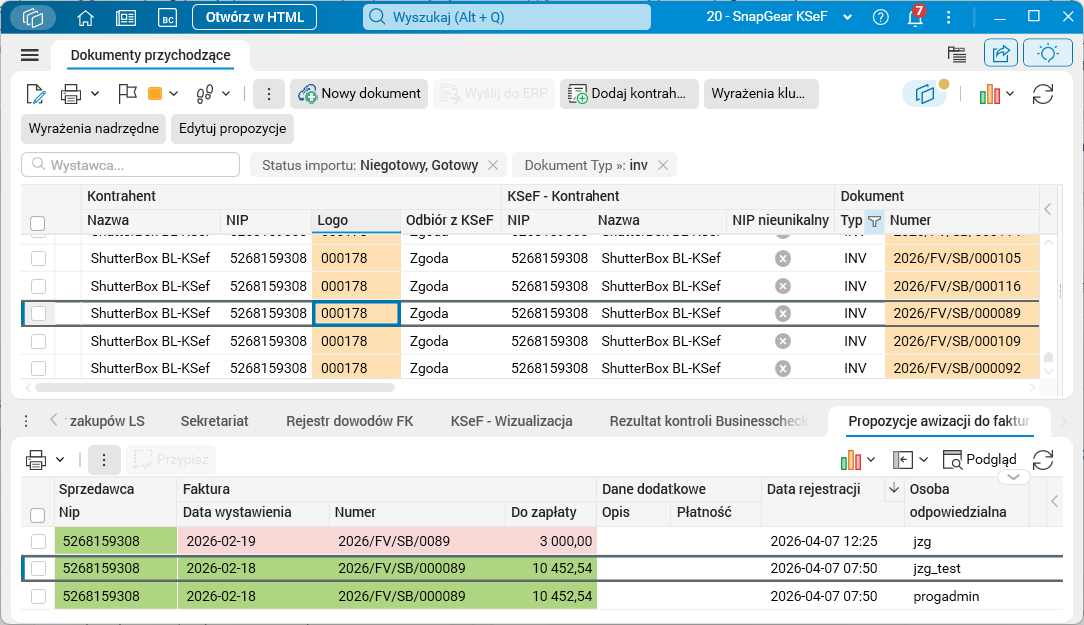
Task: Refresh the incoming documents list
Action: [1043, 94]
